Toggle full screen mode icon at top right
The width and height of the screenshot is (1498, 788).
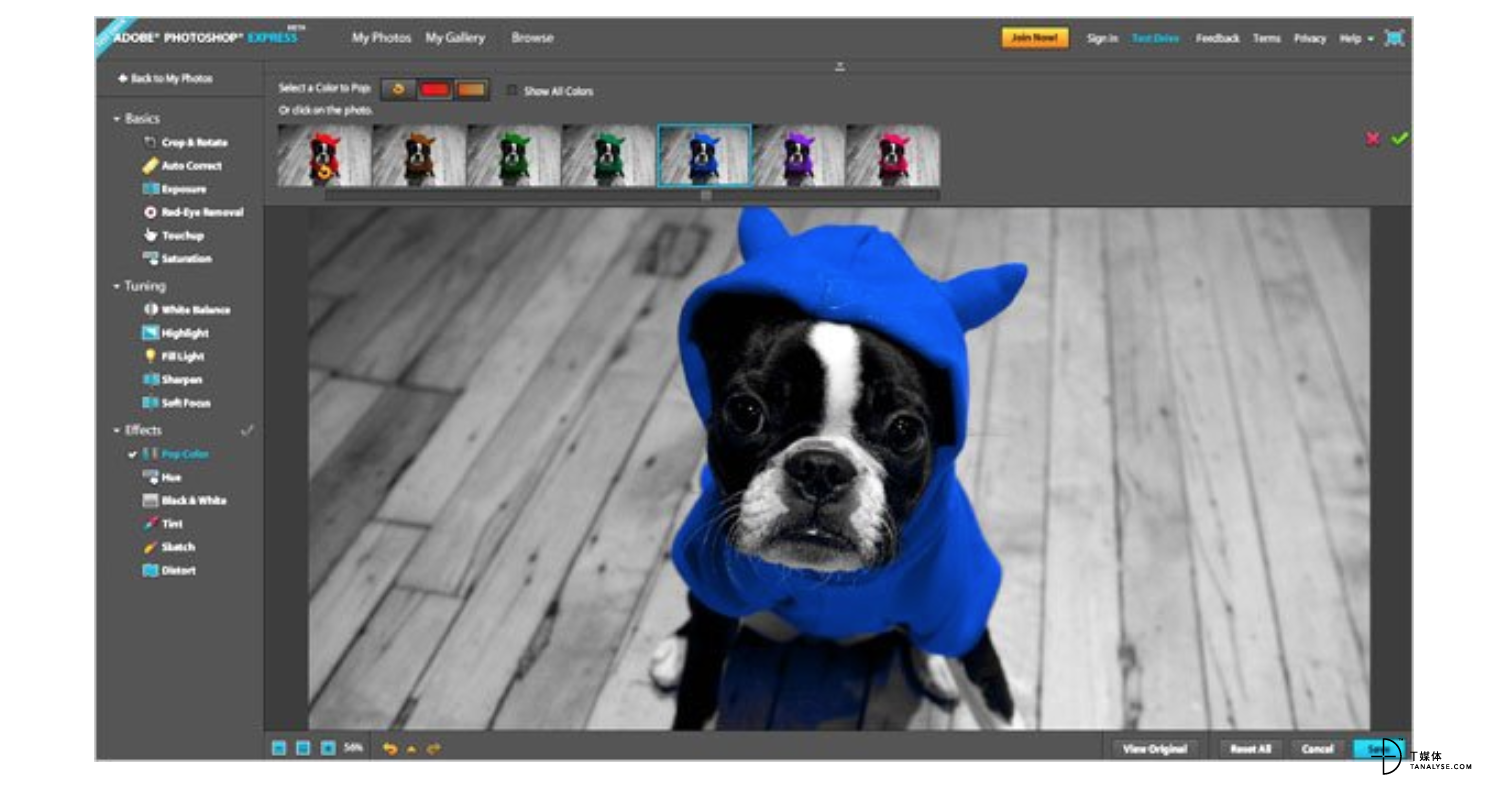[x=1394, y=38]
